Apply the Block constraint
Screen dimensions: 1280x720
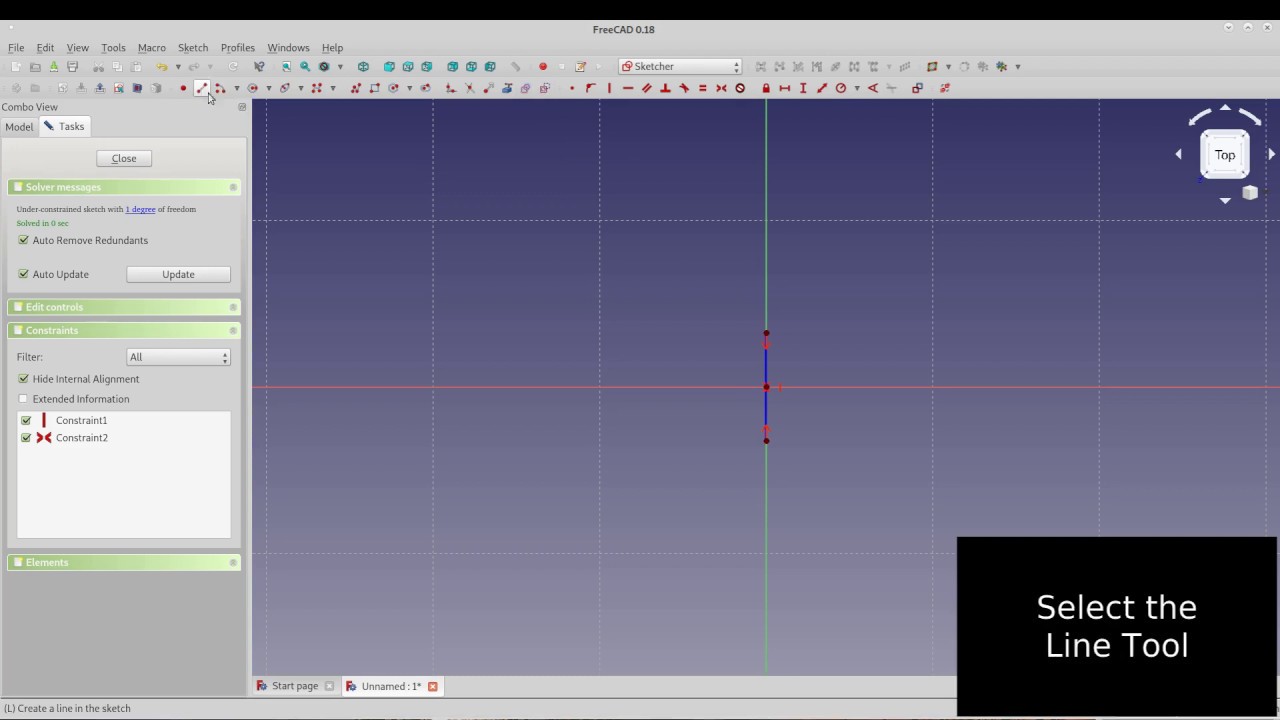coord(740,88)
